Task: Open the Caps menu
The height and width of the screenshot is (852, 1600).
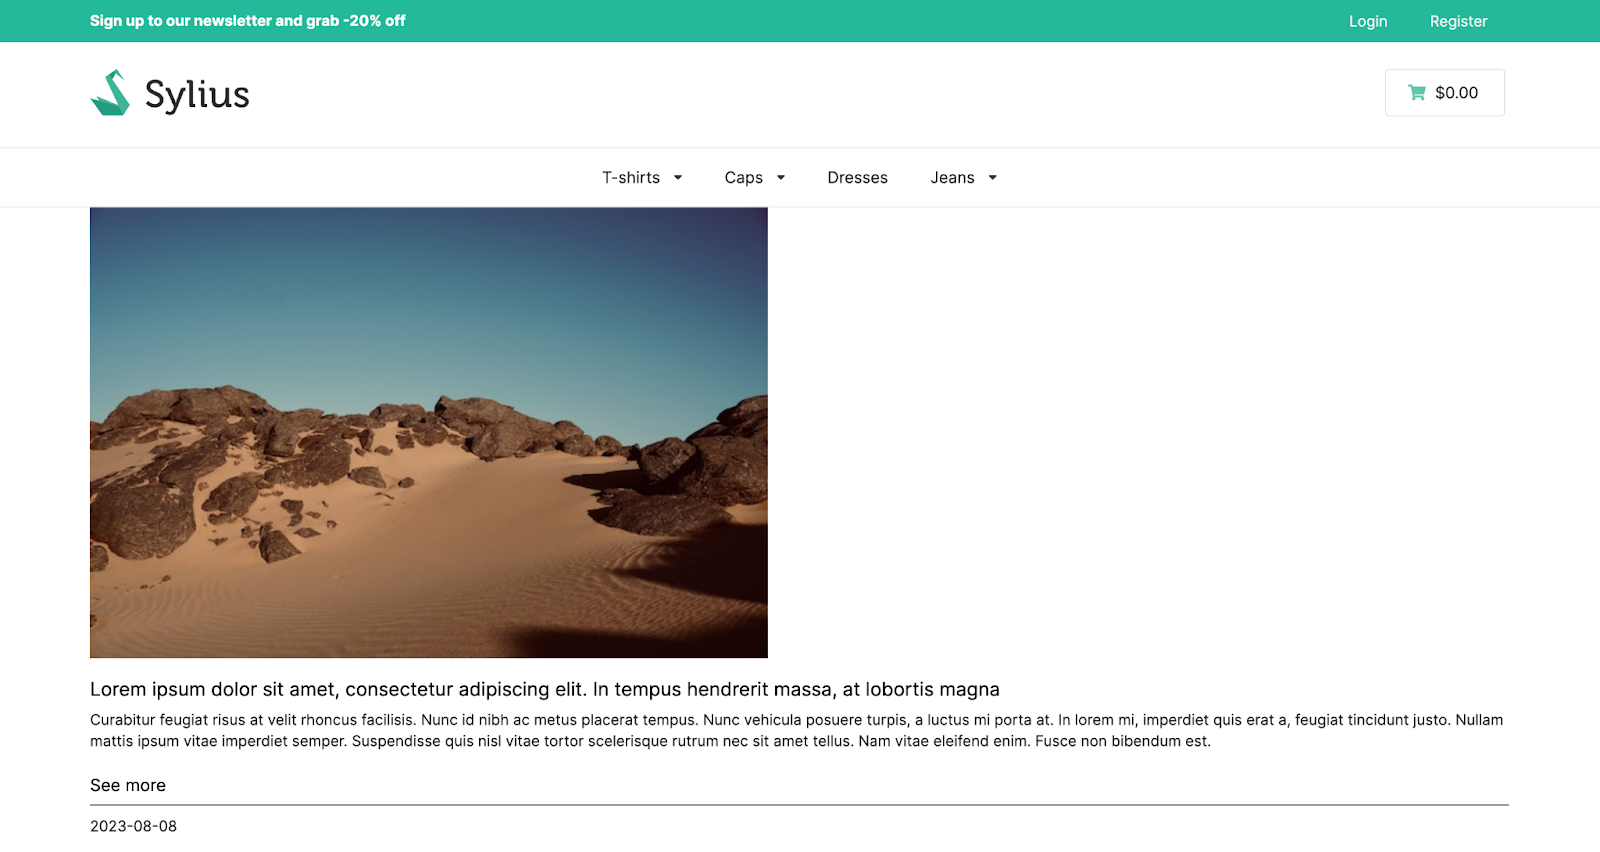Action: [x=744, y=178]
